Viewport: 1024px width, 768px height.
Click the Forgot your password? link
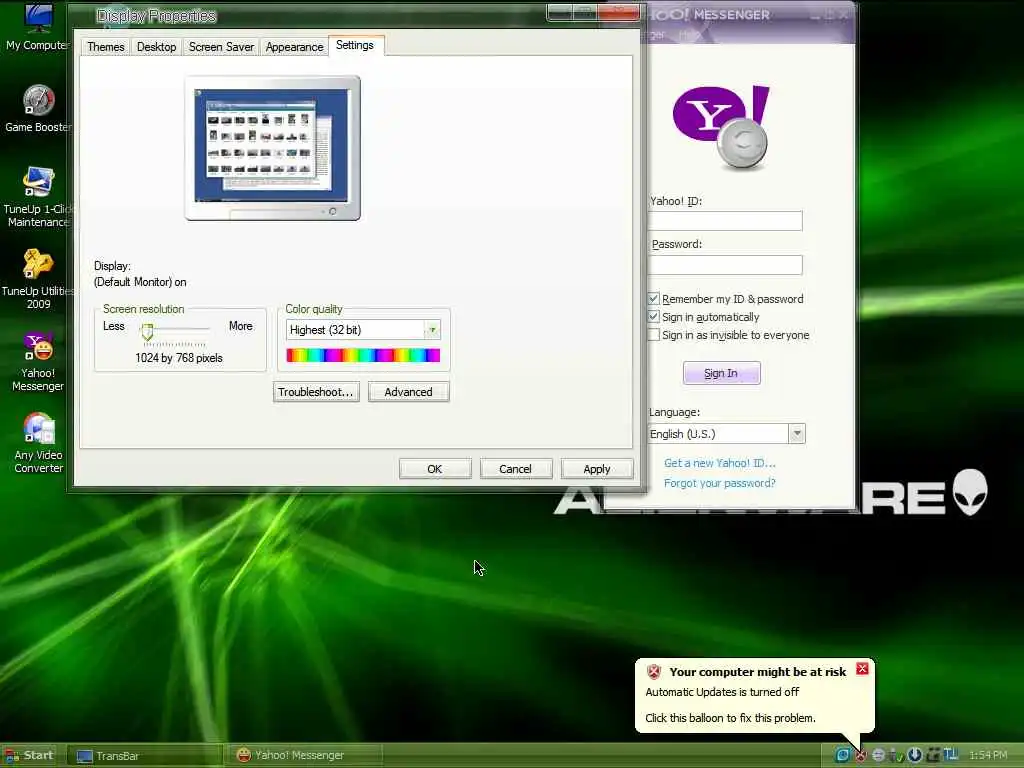click(720, 483)
